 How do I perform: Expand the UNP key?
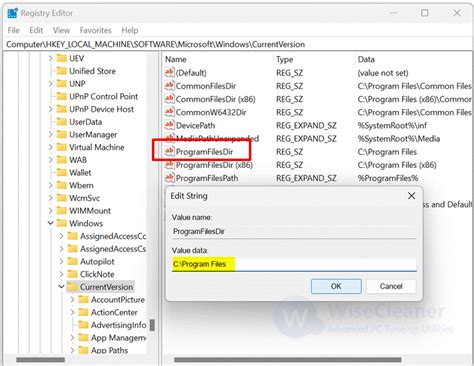coord(50,84)
